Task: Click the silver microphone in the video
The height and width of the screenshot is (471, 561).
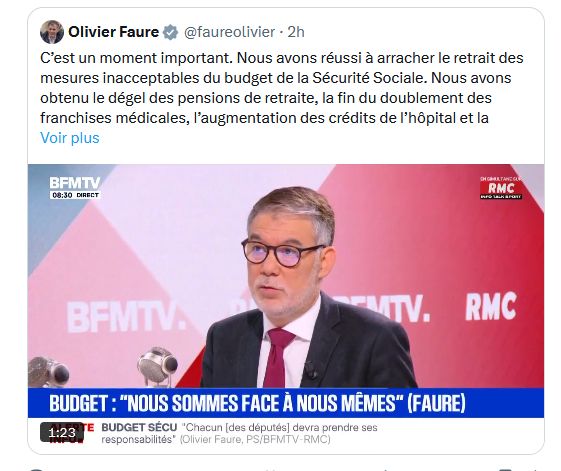Action: tap(157, 364)
